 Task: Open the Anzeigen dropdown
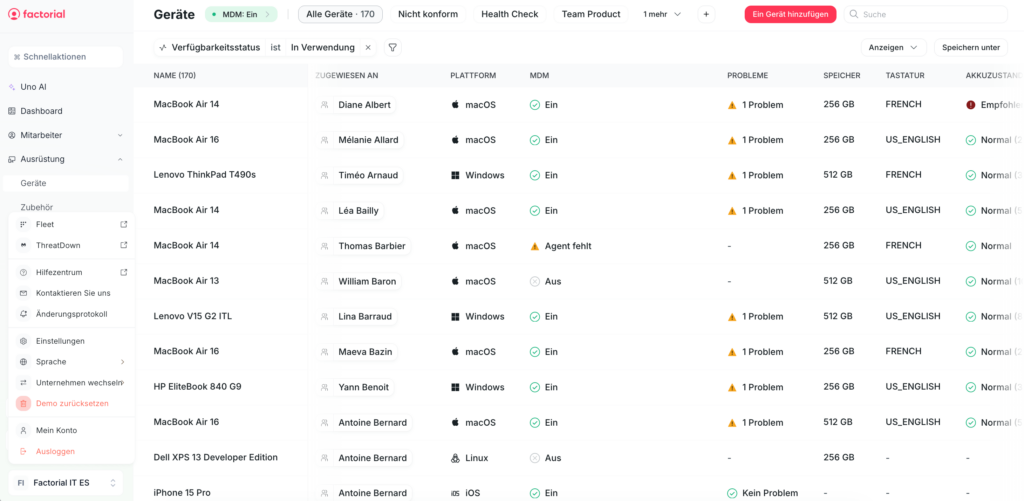click(892, 47)
